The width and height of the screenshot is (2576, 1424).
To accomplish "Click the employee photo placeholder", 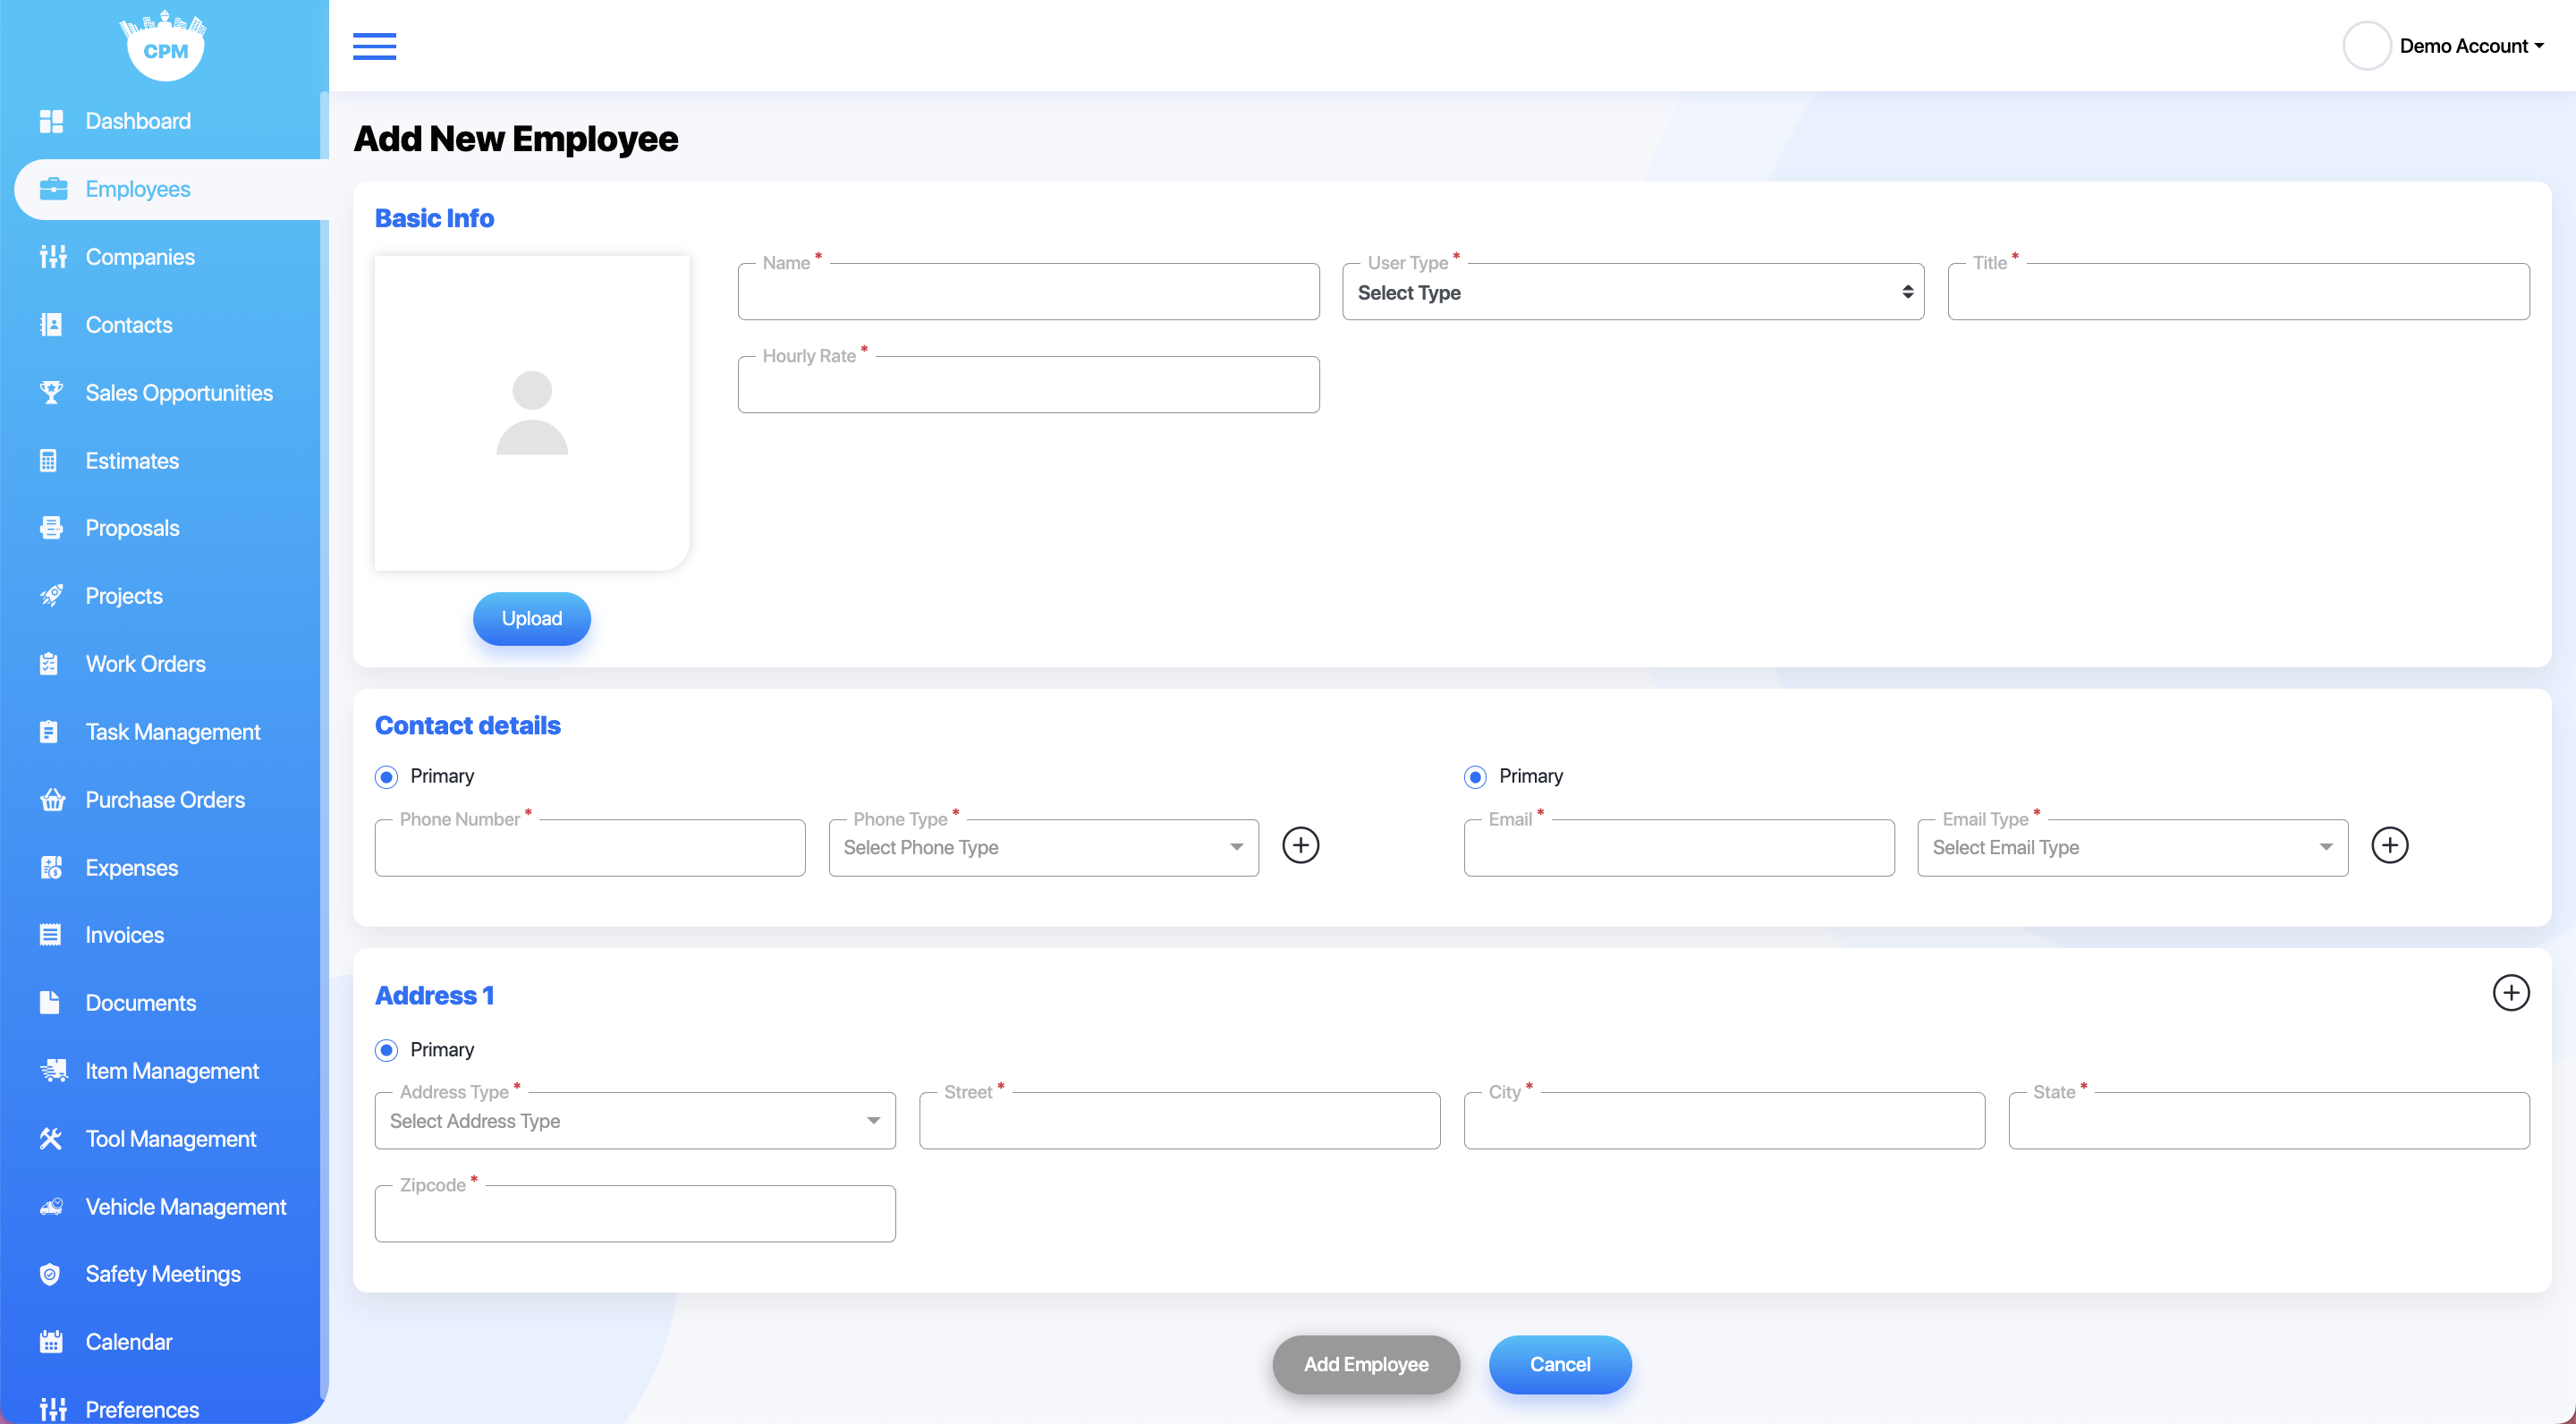I will coord(532,413).
